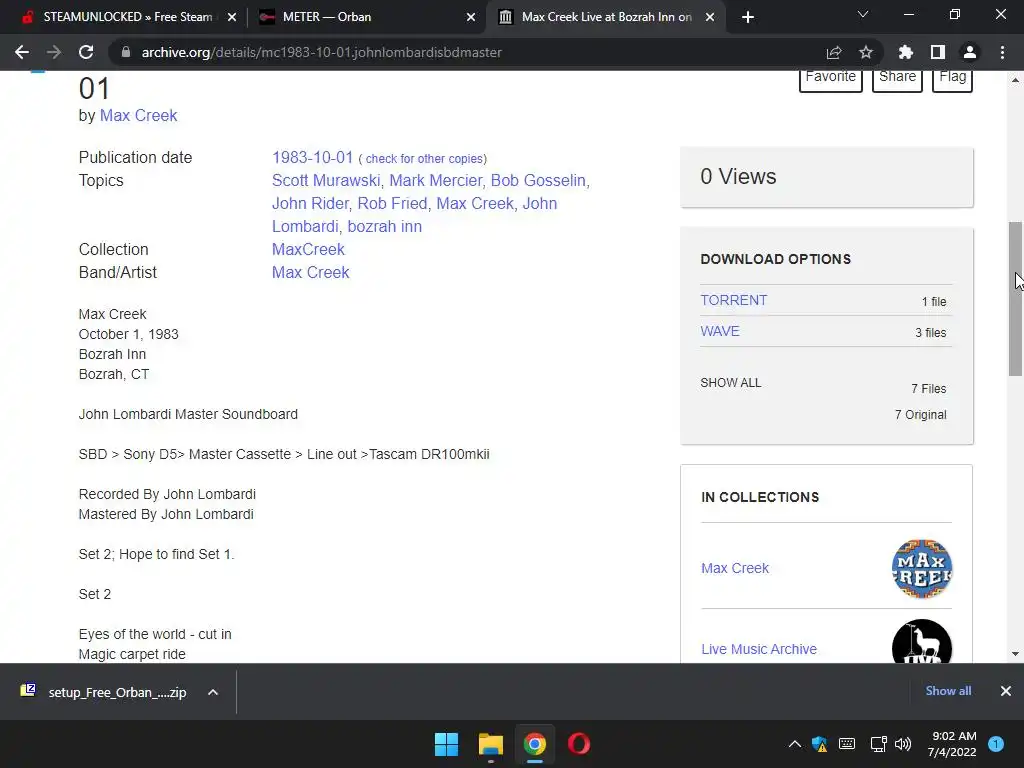Close the Max Creek Live tab
Screen dimensions: 1024x768
710,17
